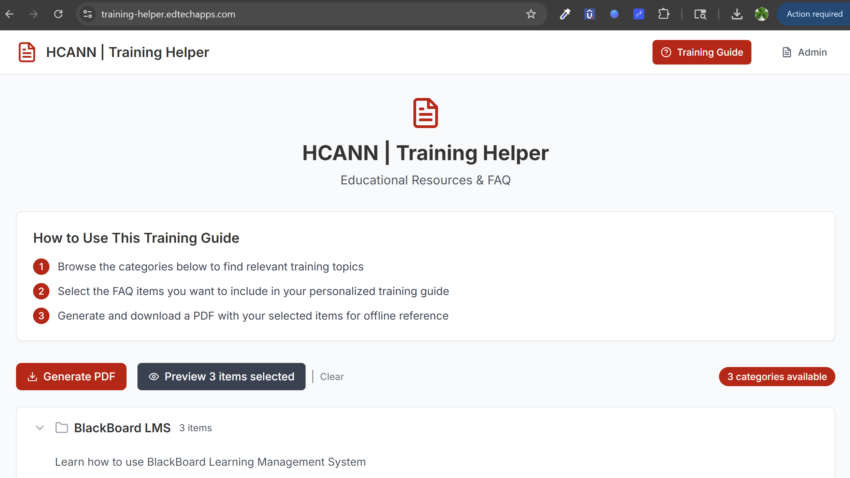Image resolution: width=850 pixels, height=478 pixels.
Task: Open the shield extension with U badge
Action: [x=589, y=14]
